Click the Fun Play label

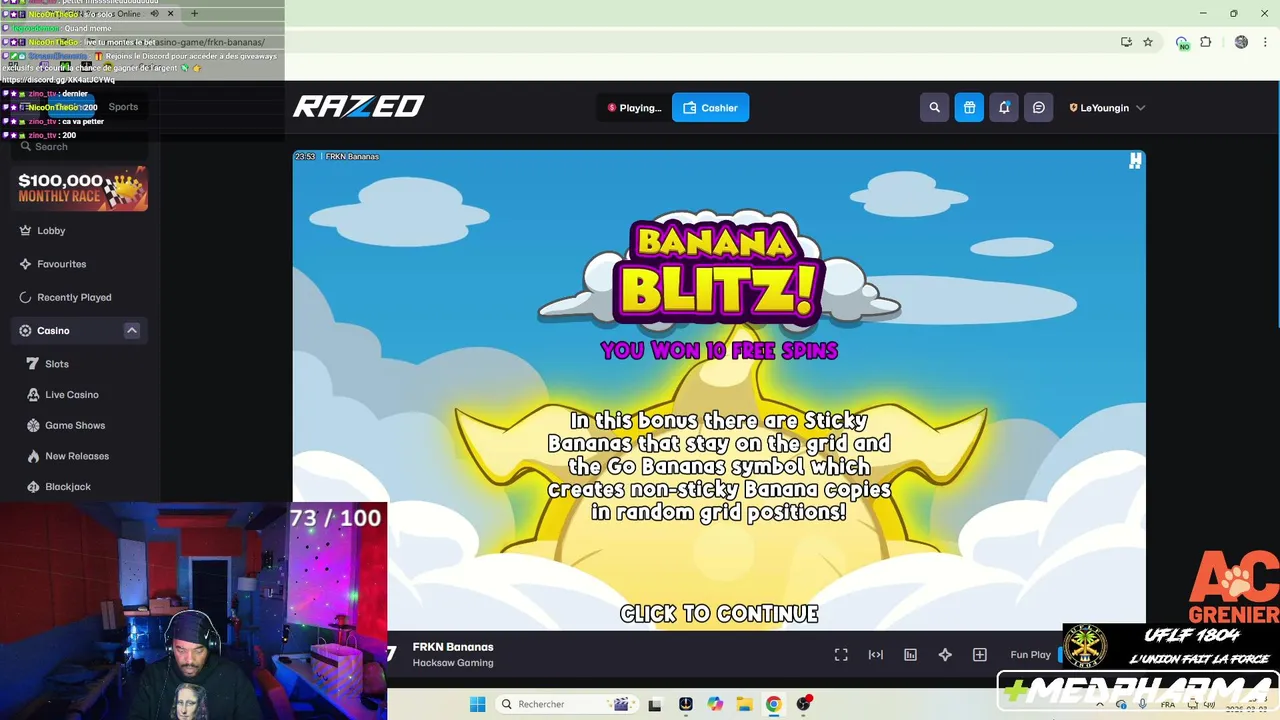(x=1030, y=655)
